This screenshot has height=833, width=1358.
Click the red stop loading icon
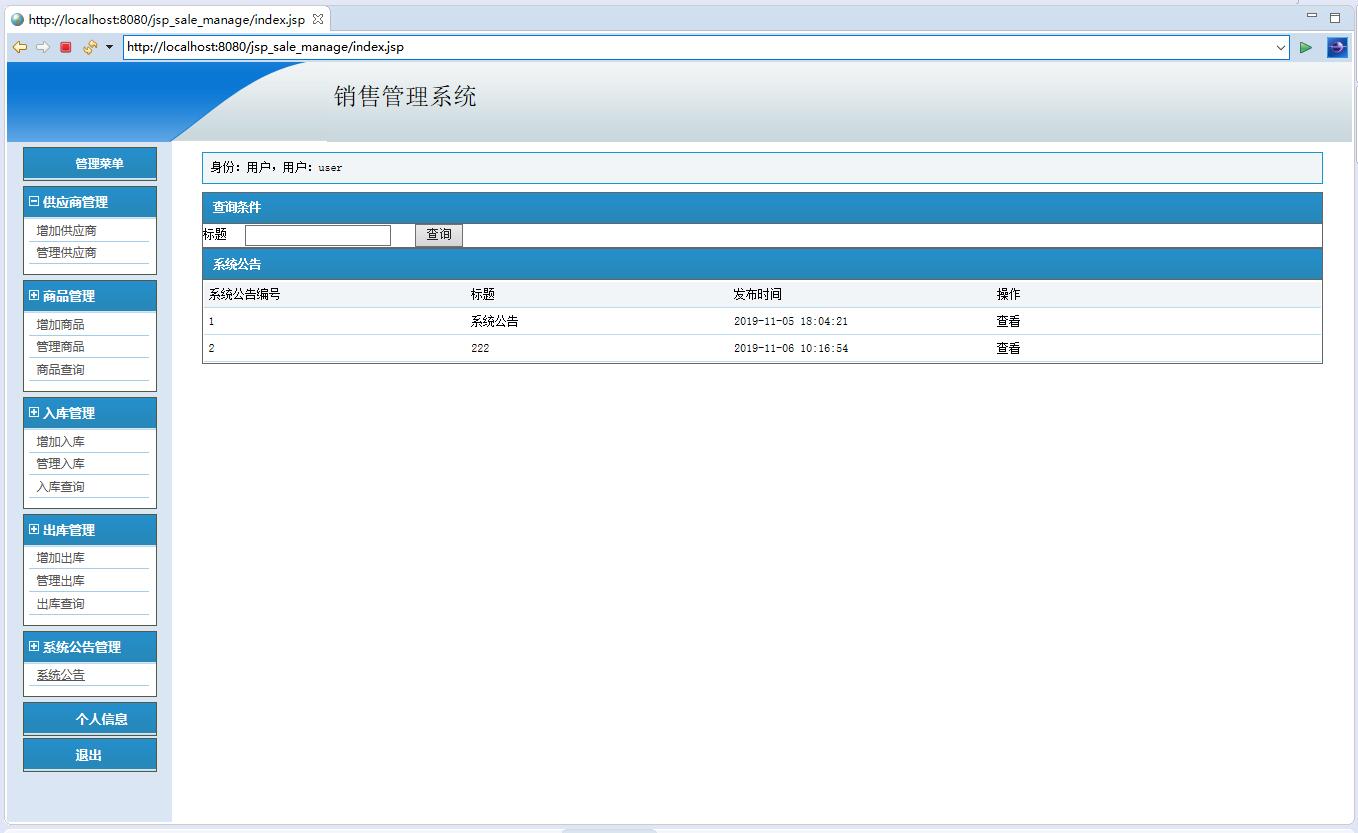(64, 46)
